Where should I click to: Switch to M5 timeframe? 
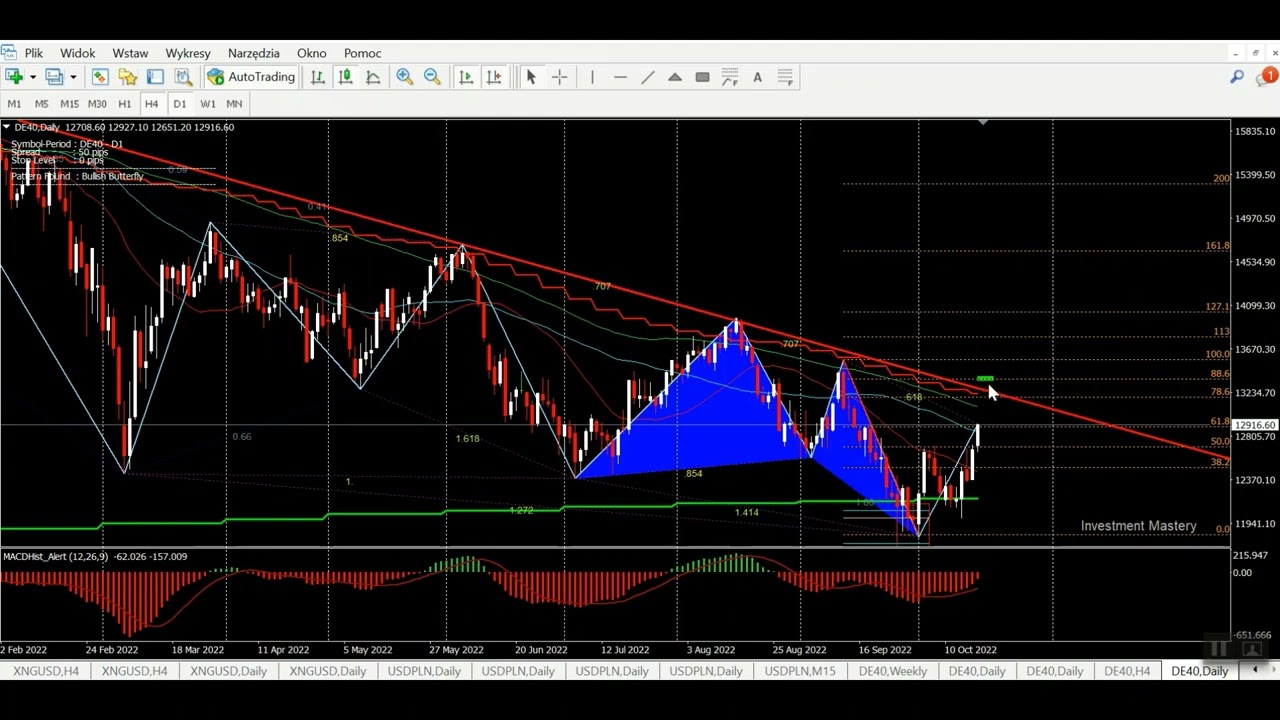pyautogui.click(x=41, y=104)
